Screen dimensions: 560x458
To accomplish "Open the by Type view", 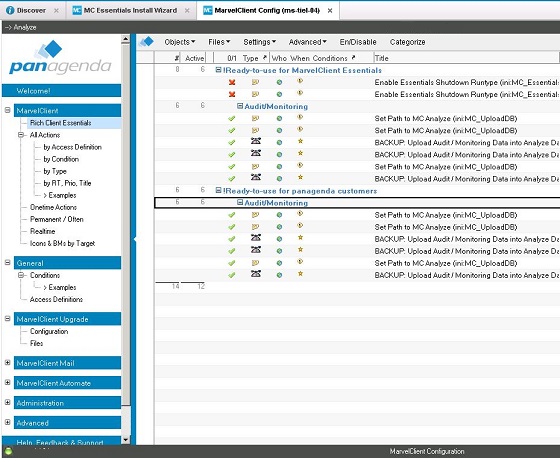I will click(x=55, y=171).
